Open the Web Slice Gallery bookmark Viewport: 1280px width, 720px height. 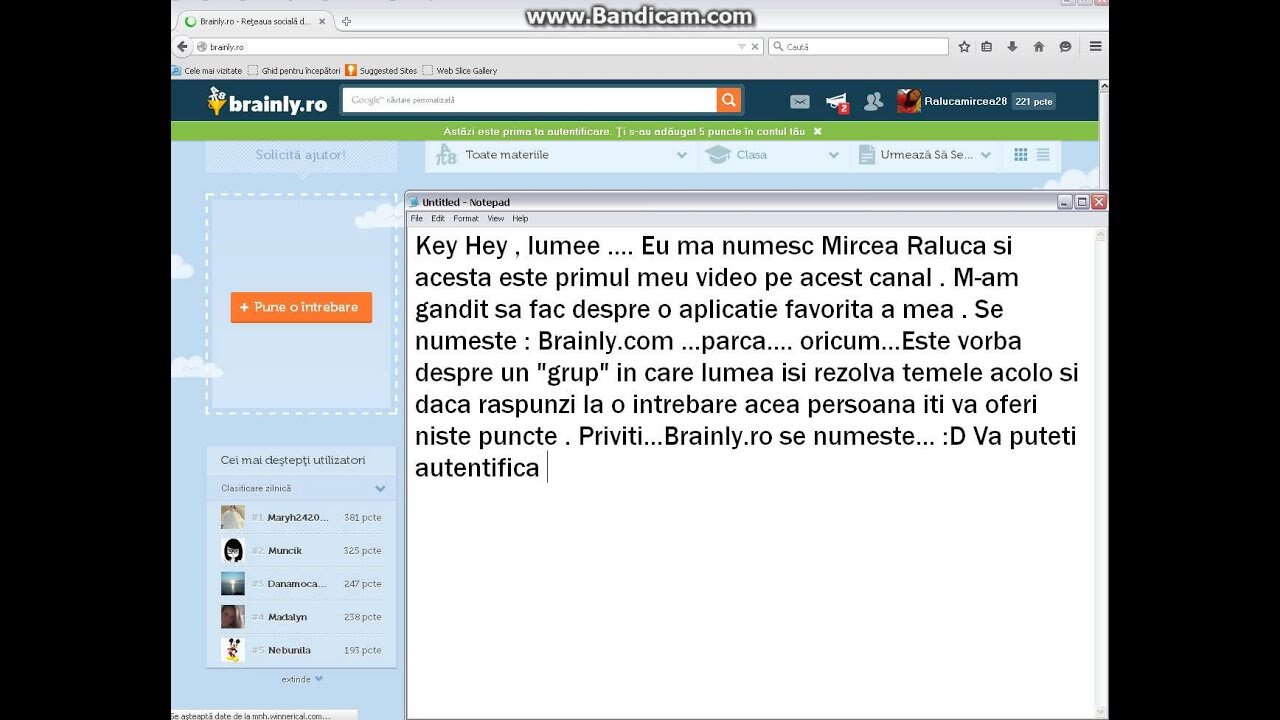point(460,71)
